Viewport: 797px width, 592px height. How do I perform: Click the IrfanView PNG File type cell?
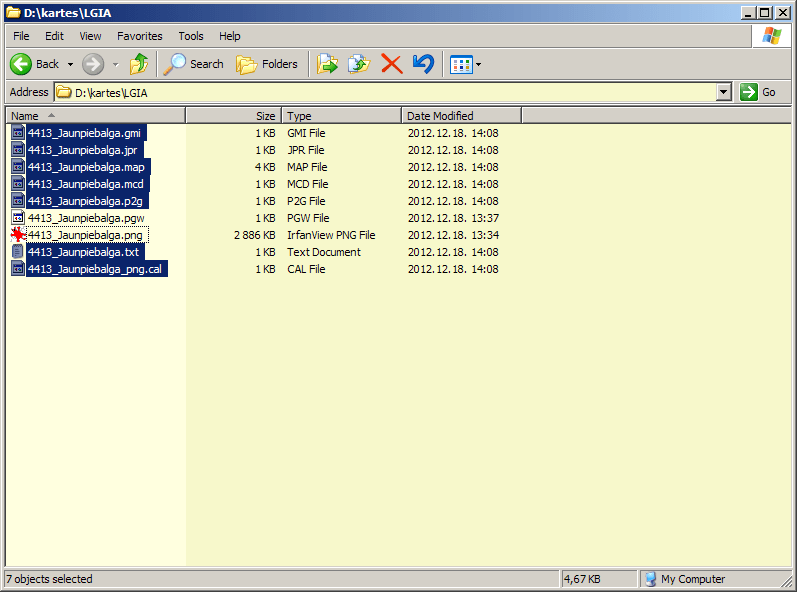tap(331, 235)
